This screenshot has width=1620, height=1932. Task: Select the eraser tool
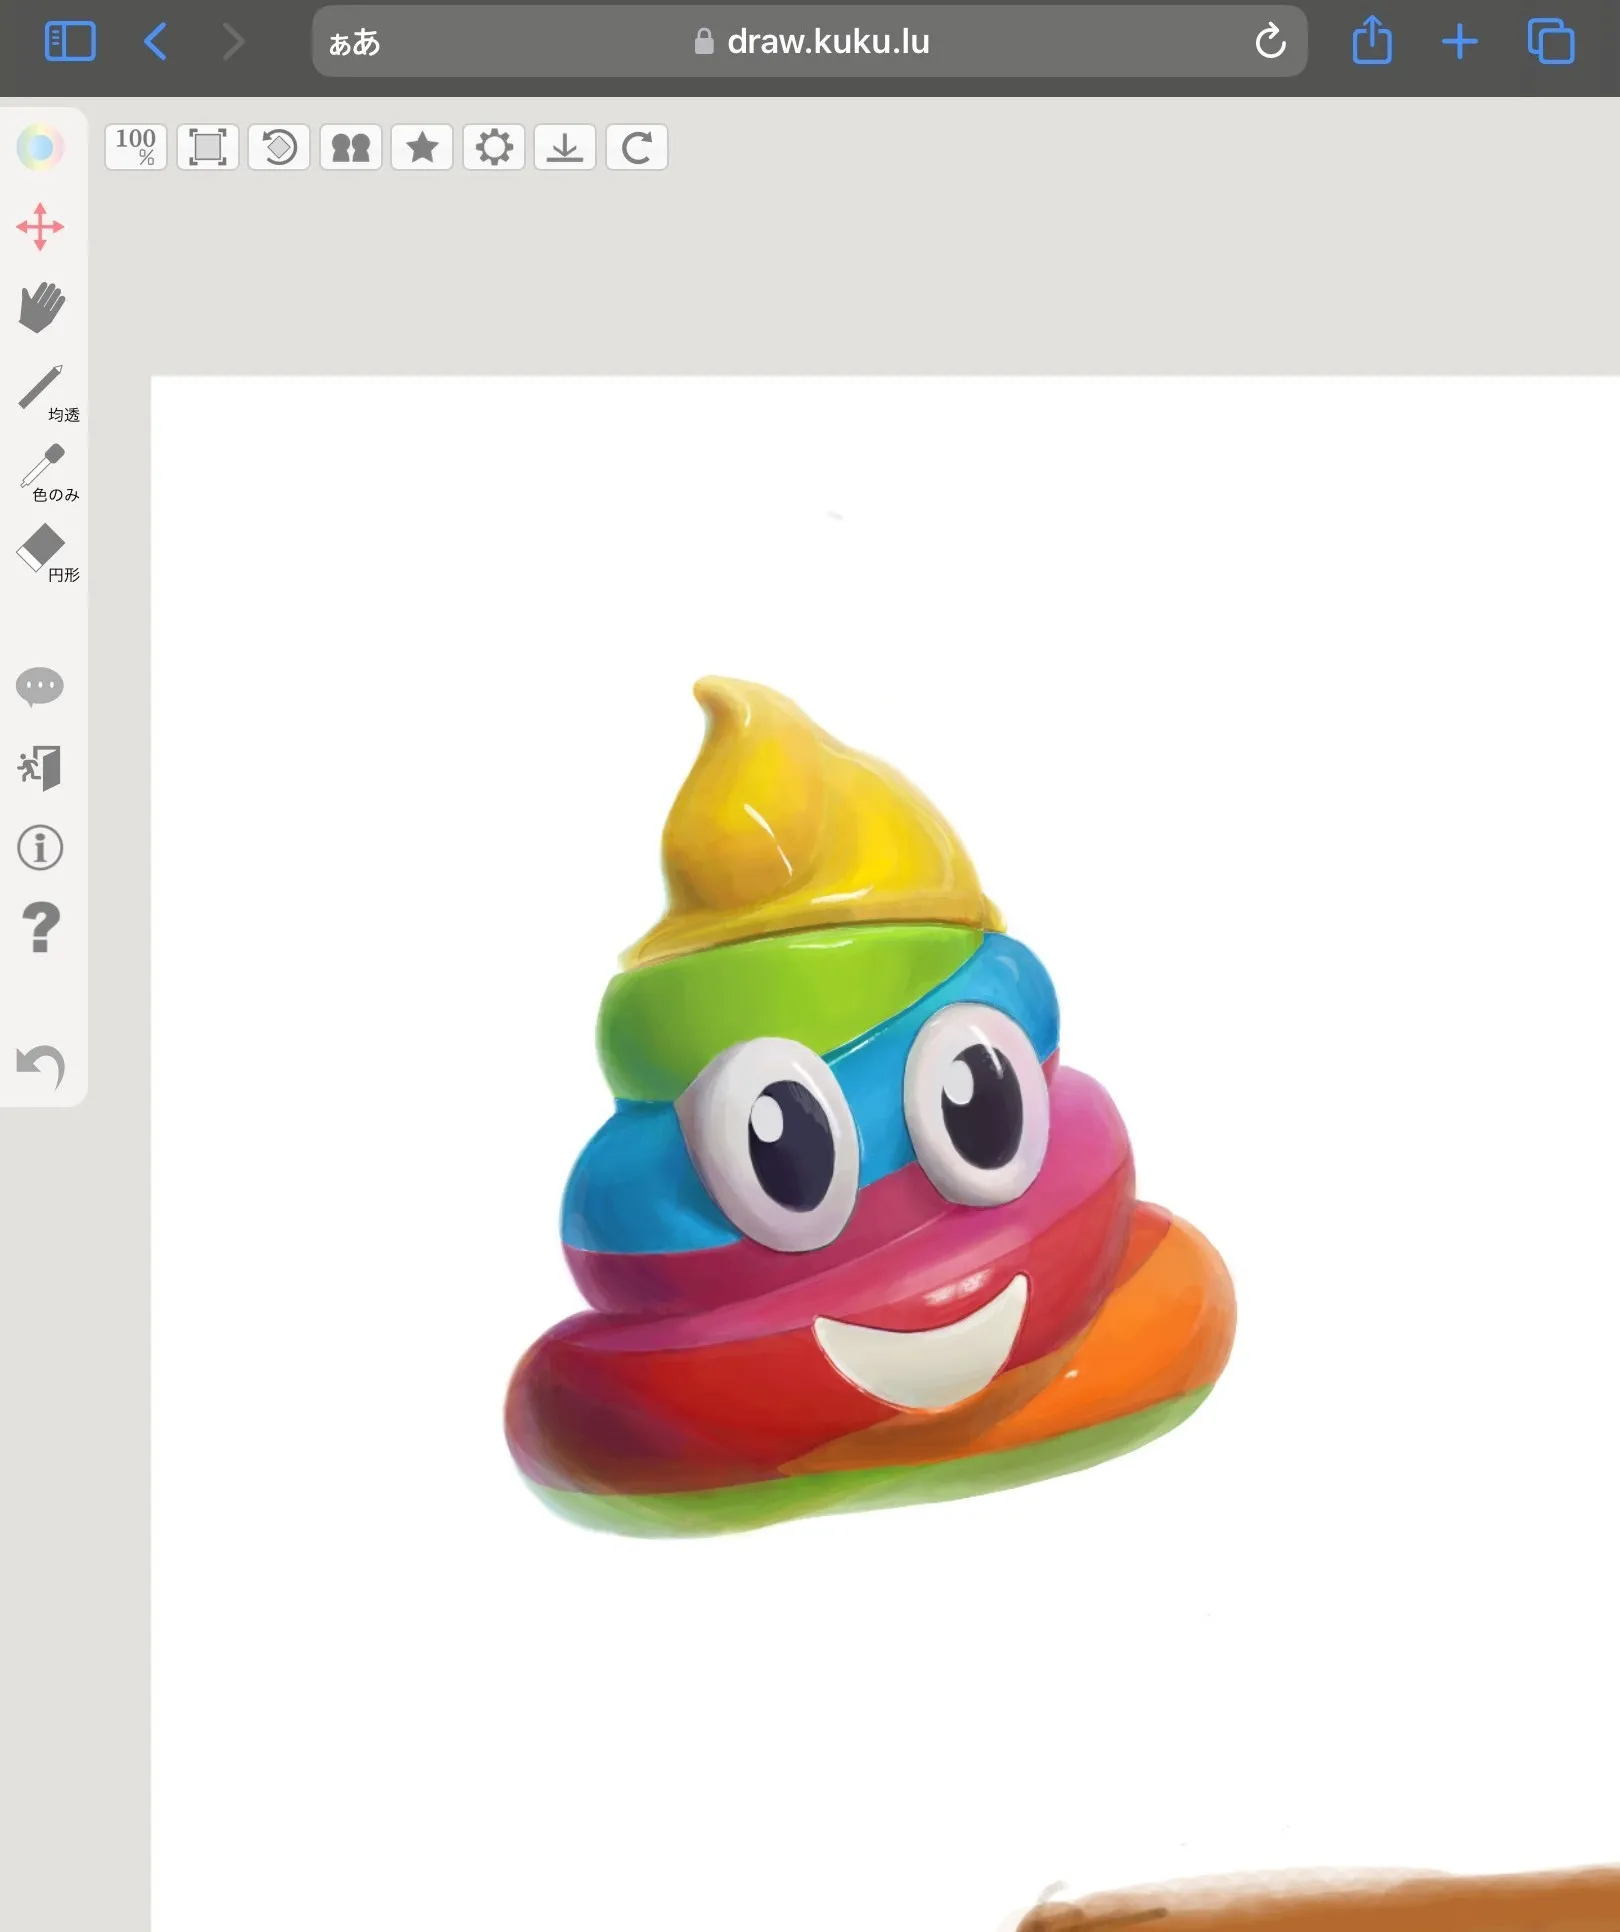point(46,554)
